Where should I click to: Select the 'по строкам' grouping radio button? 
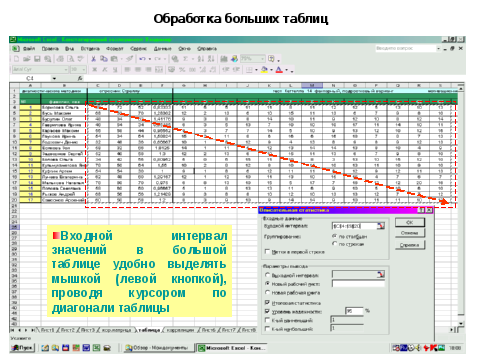point(335,244)
